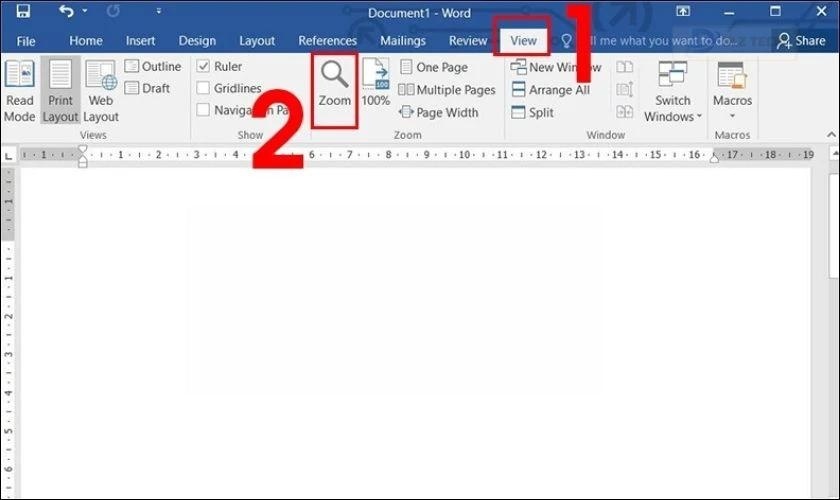The height and width of the screenshot is (500, 840).
Task: Expand the Macros dropdown arrow
Action: [732, 116]
